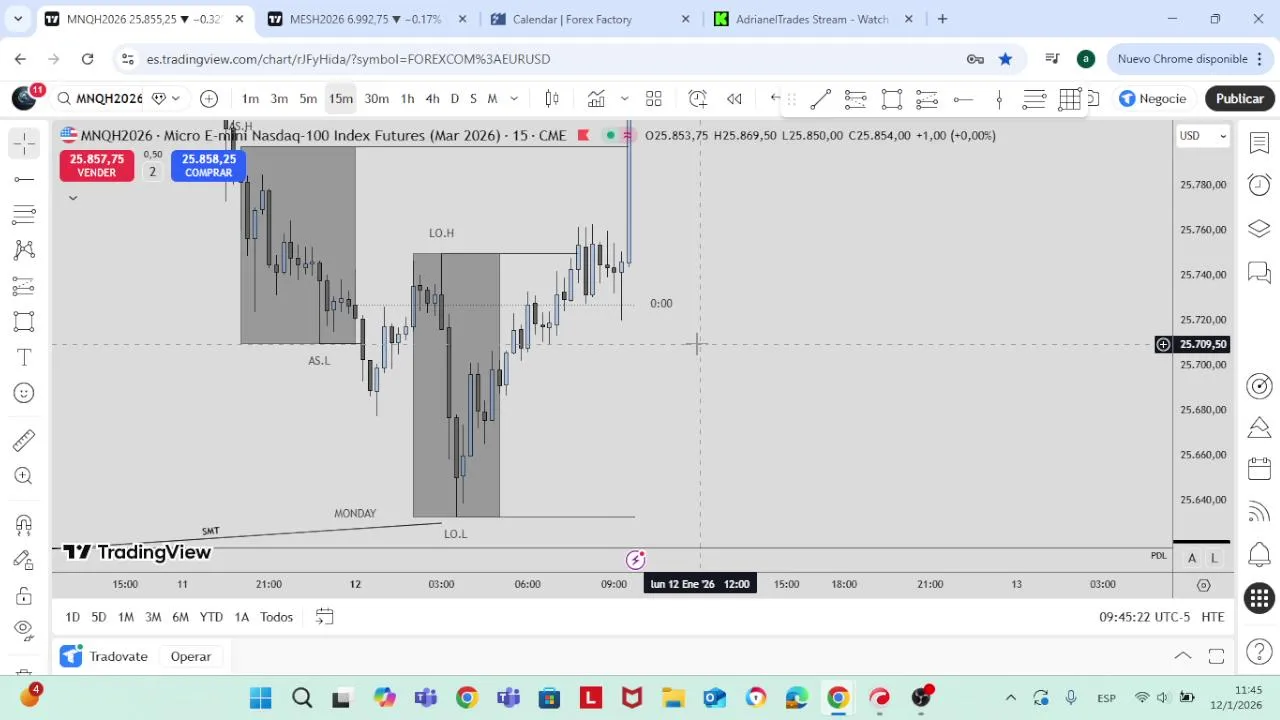Viewport: 1280px width, 720px height.
Task: Select the 1M date range
Action: [x=125, y=617]
